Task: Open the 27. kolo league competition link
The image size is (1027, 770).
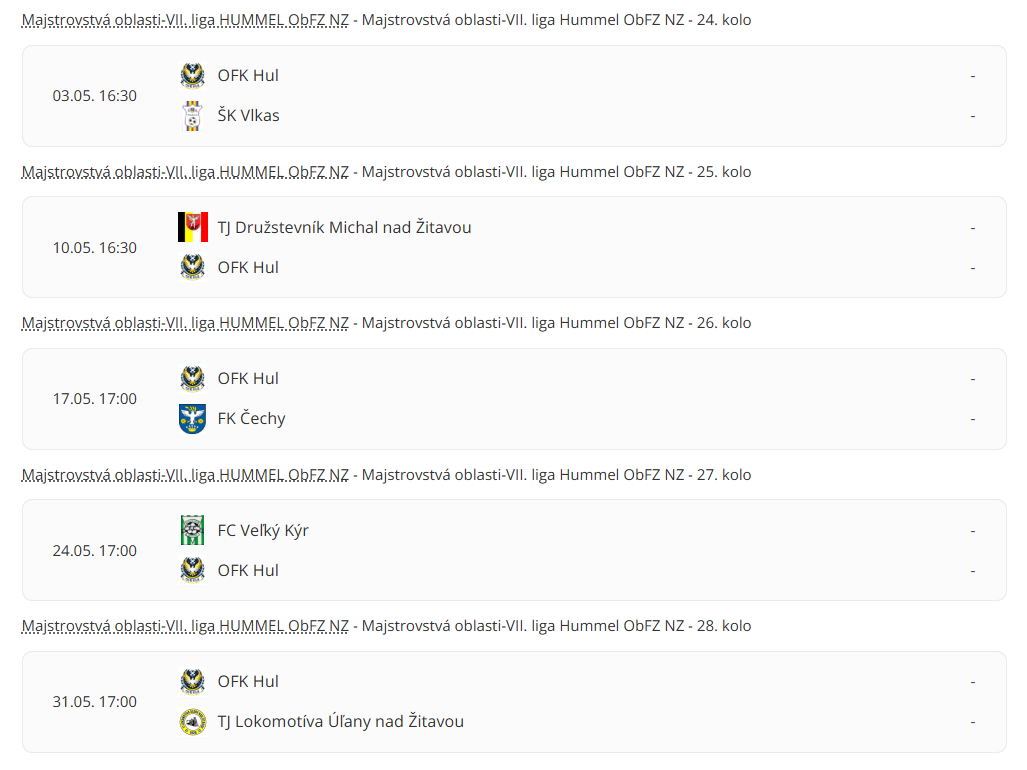Action: click(x=185, y=475)
